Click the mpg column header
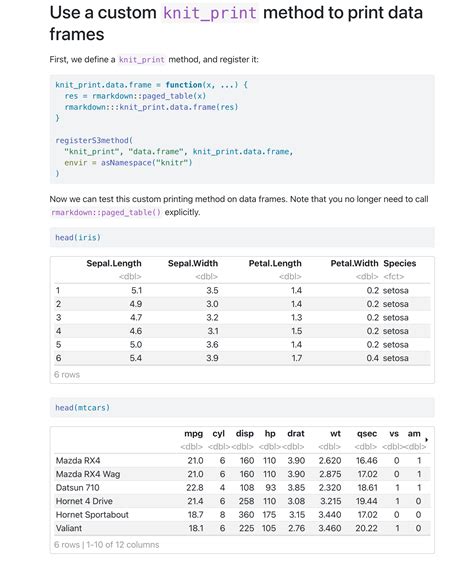This screenshot has height=580, width=474. [194, 434]
